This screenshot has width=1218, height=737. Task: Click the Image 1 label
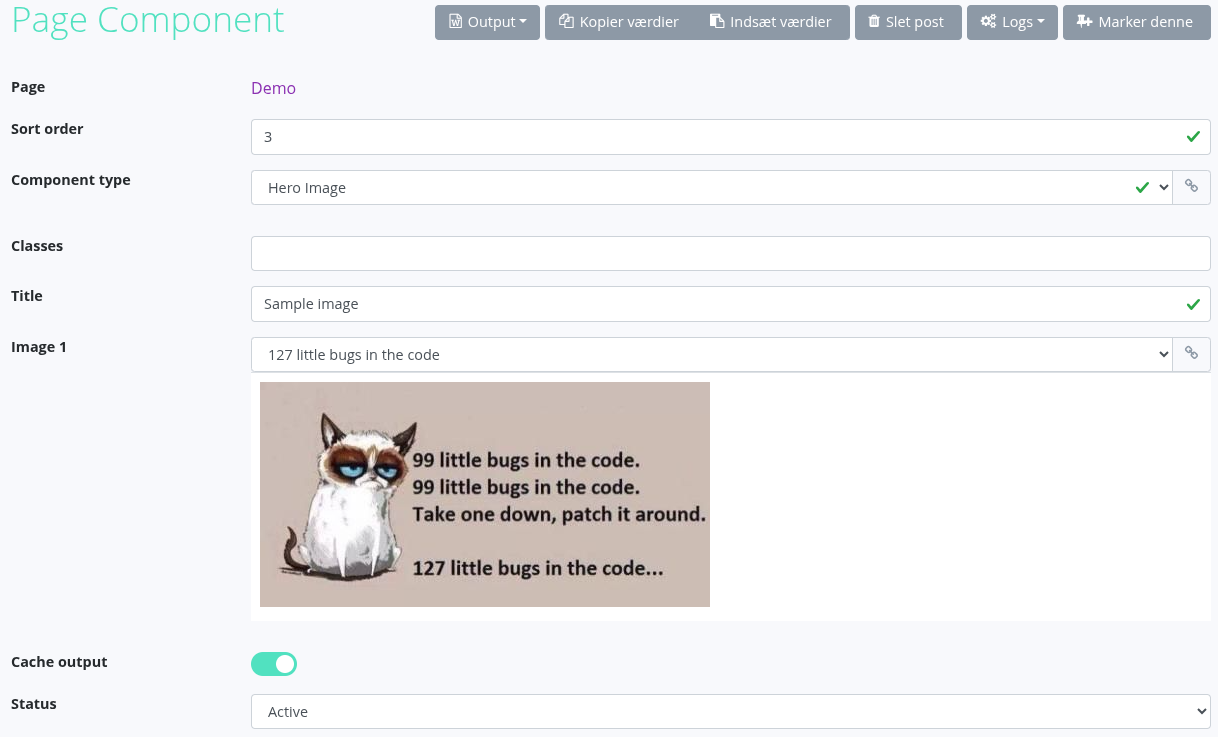39,347
